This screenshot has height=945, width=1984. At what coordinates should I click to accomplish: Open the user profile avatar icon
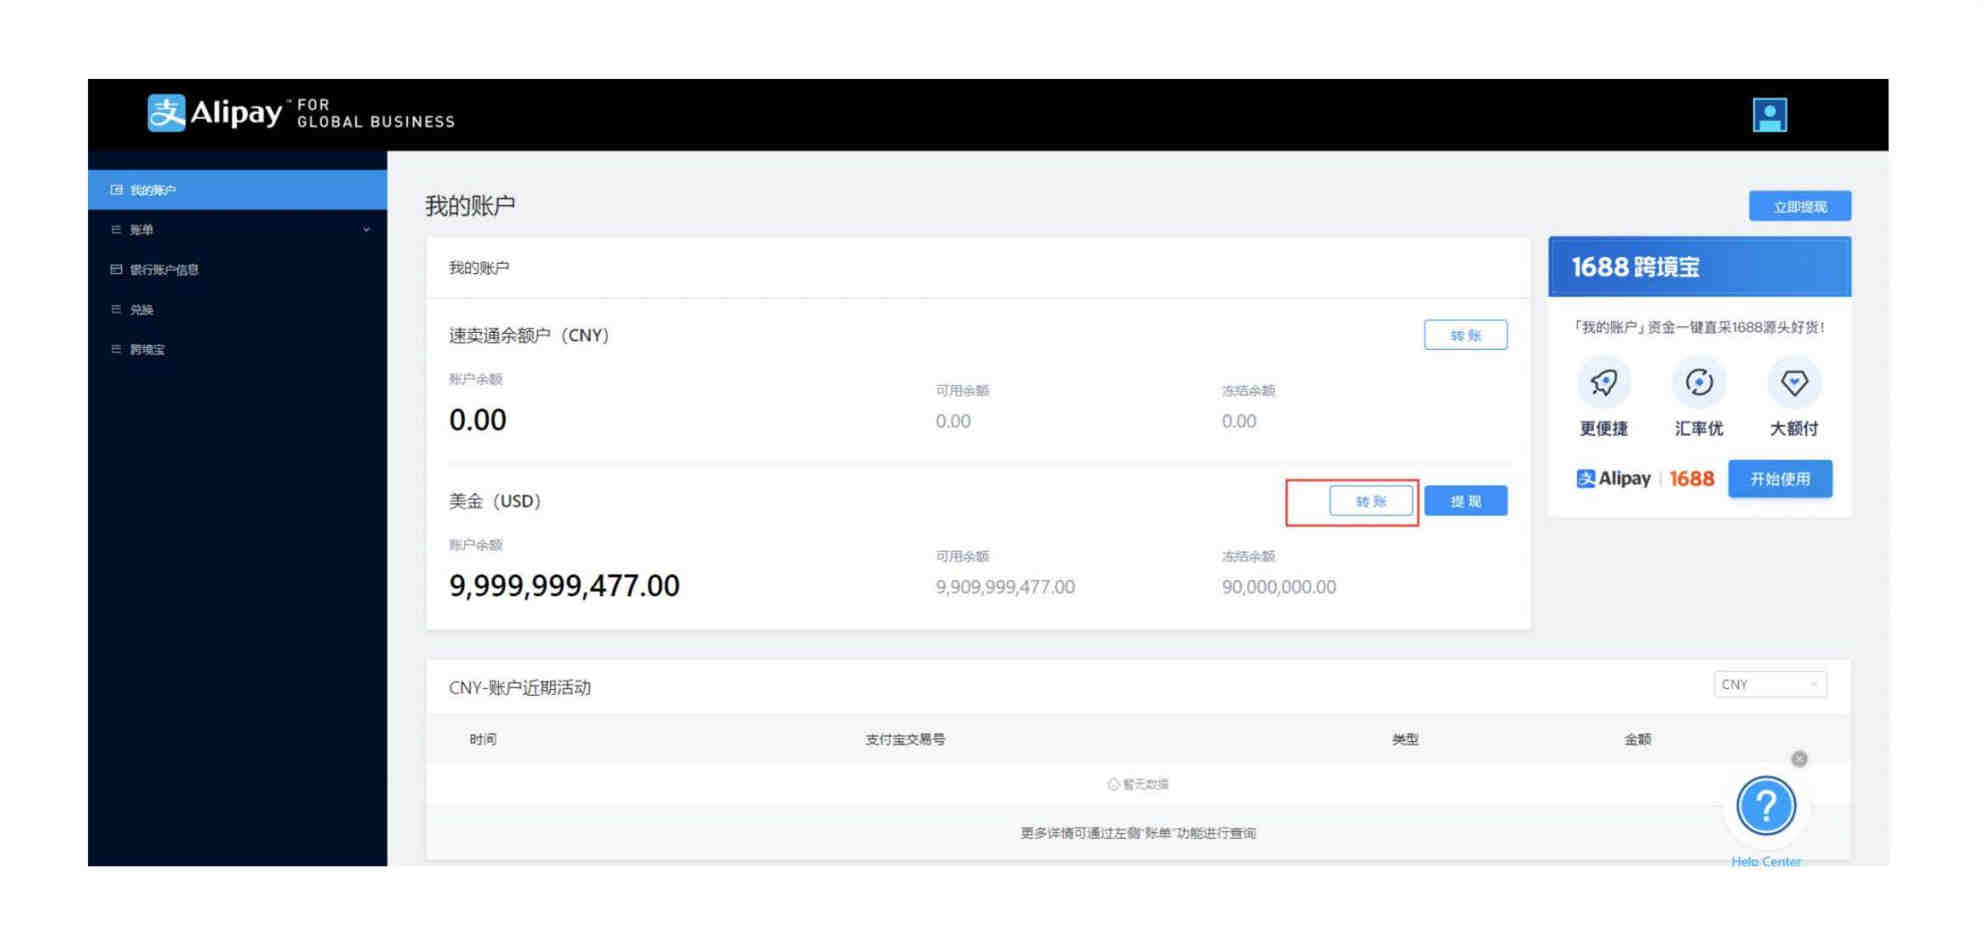tap(1769, 115)
